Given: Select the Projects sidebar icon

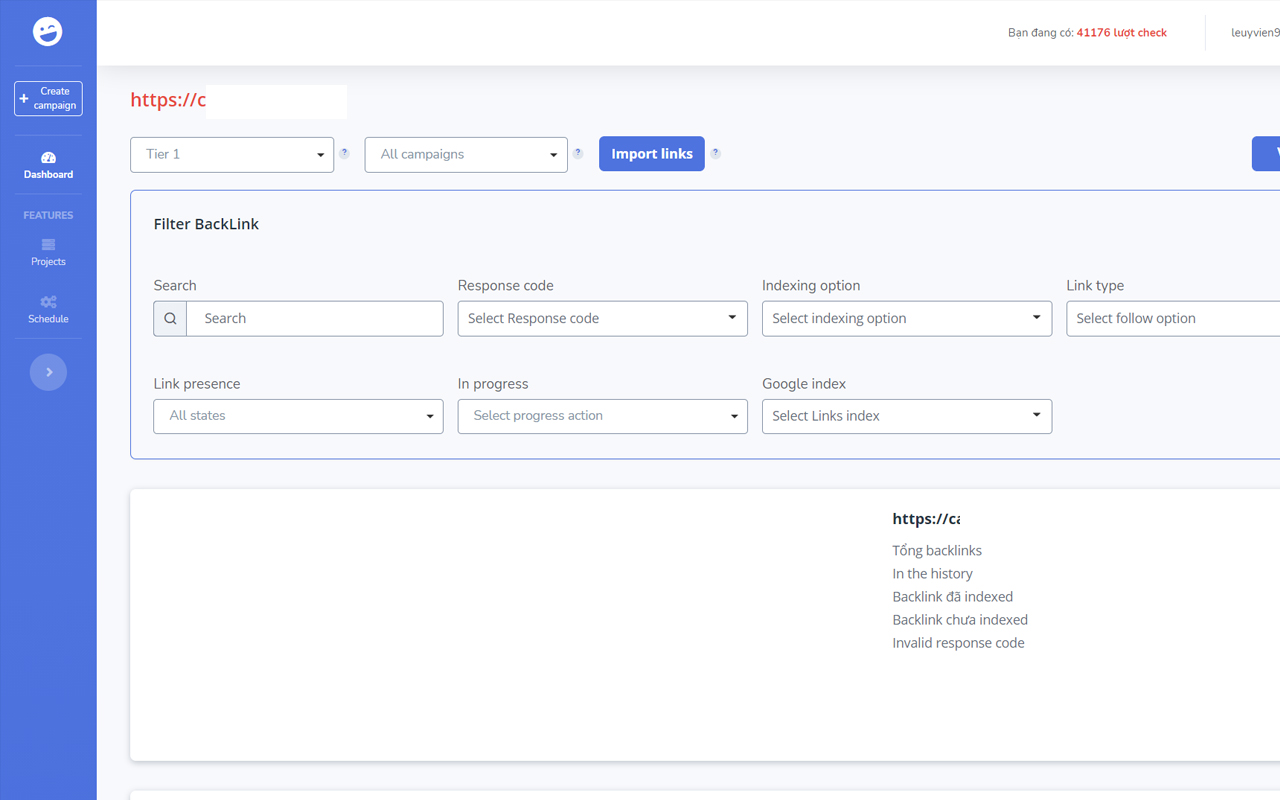Looking at the screenshot, I should tap(48, 252).
